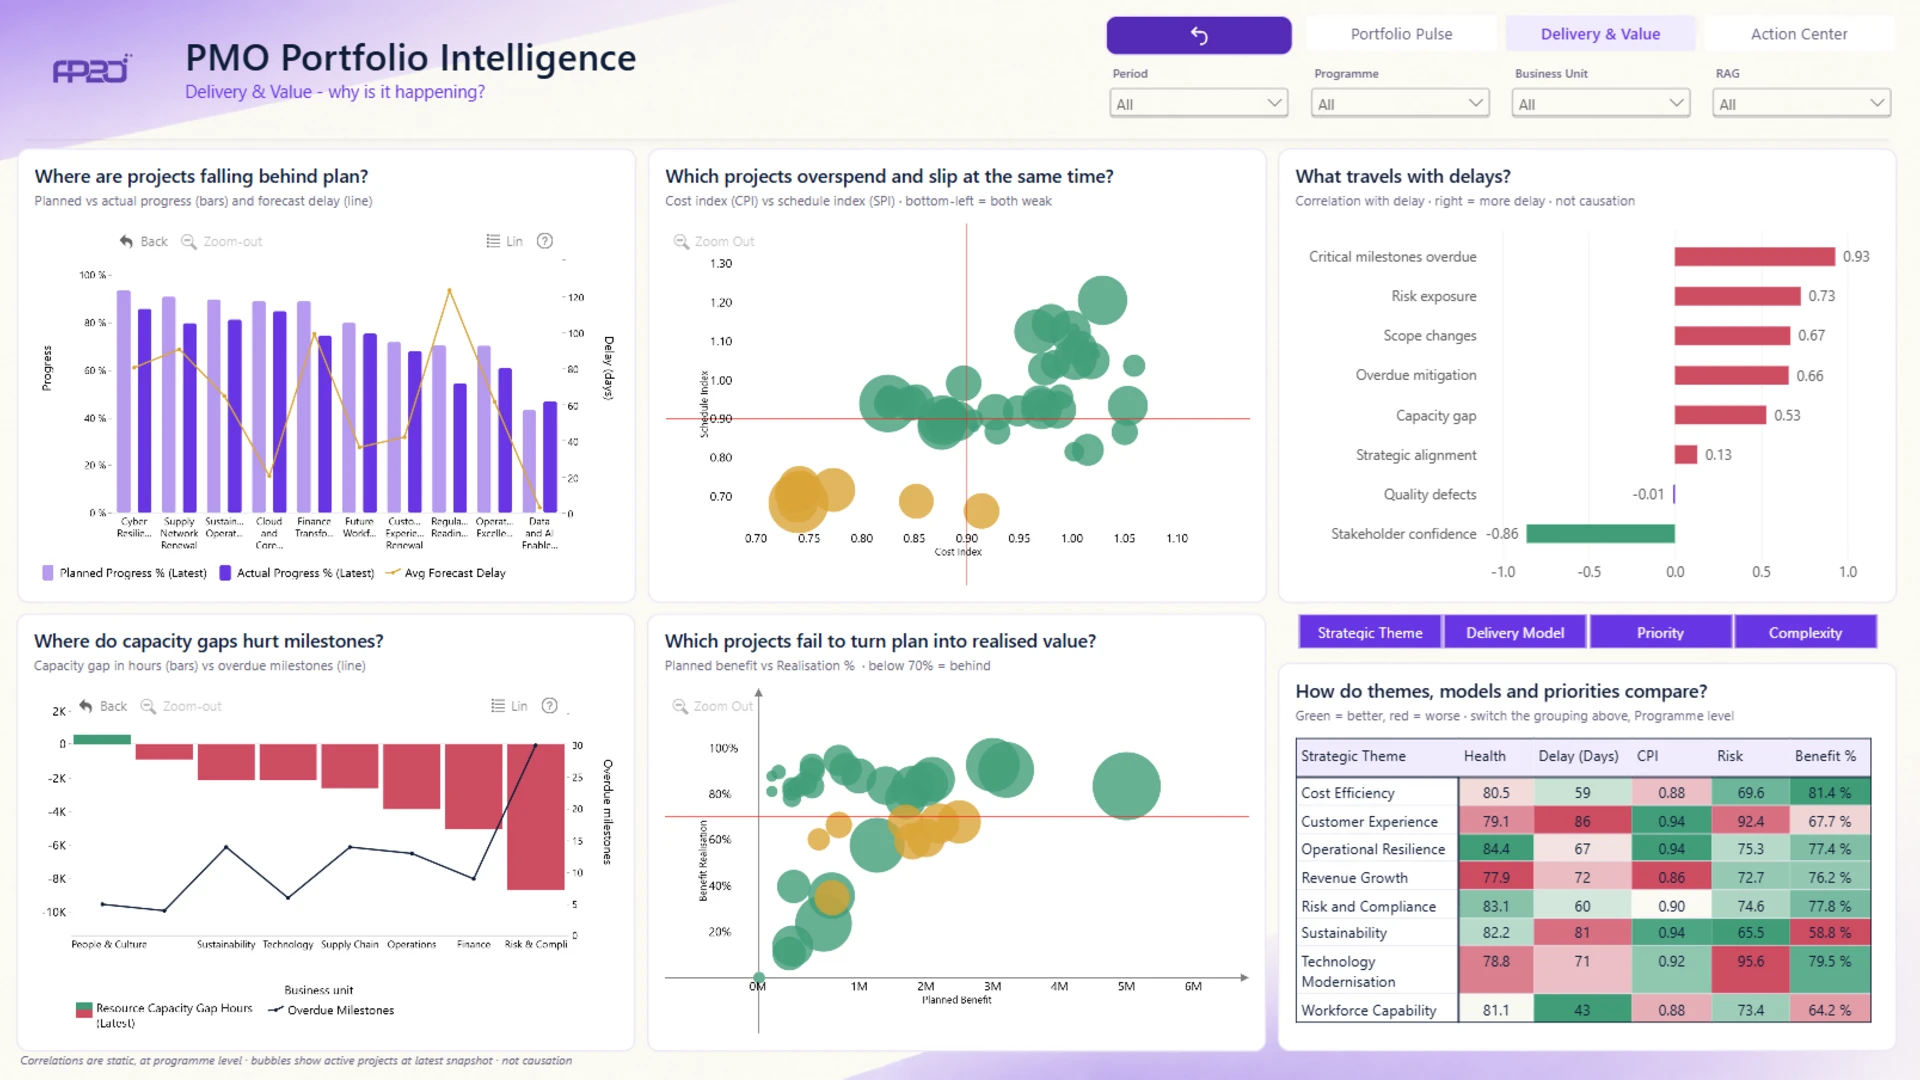Toggle Lin scale icon in progress chart

click(493, 241)
